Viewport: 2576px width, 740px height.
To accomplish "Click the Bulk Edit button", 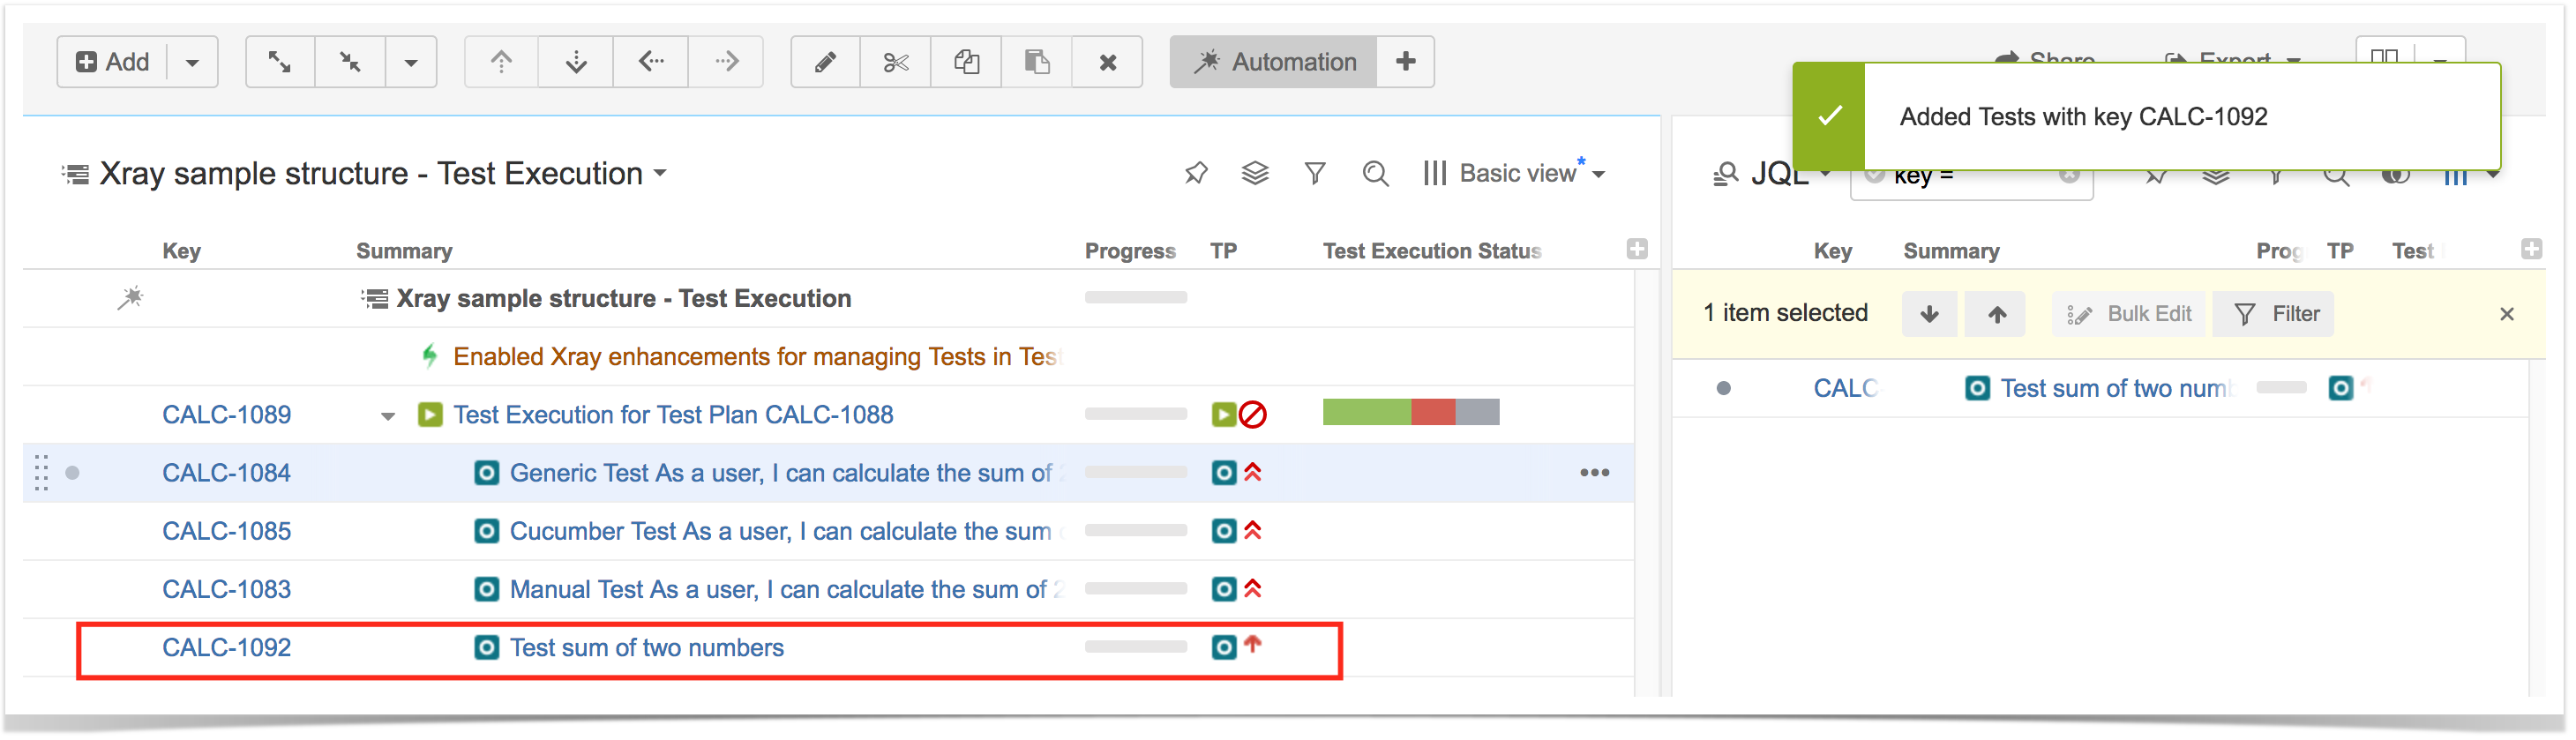I will coord(2129,314).
